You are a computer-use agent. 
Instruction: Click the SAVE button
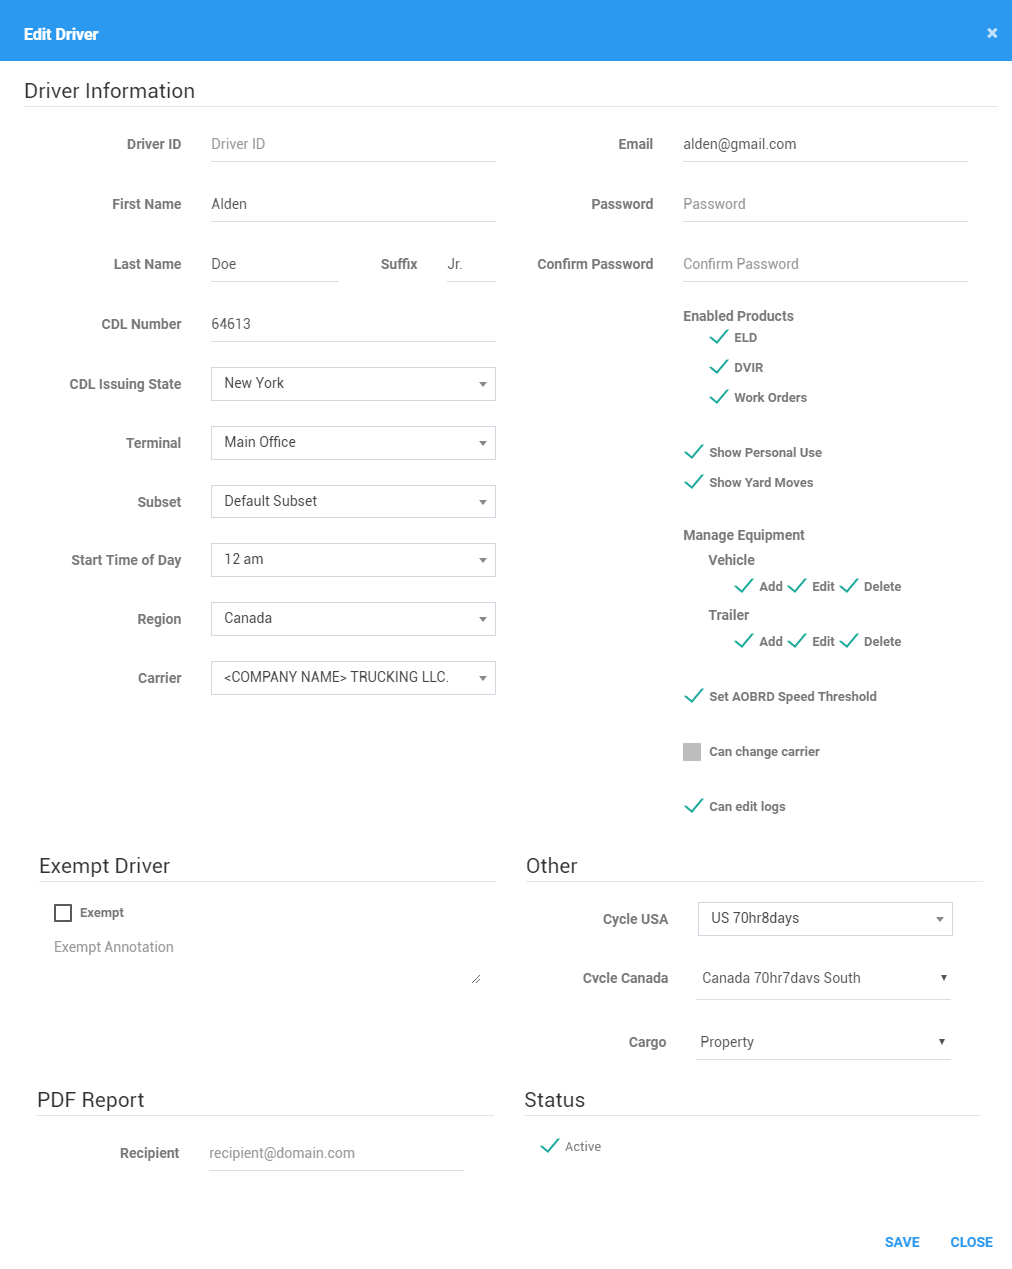902,1242
